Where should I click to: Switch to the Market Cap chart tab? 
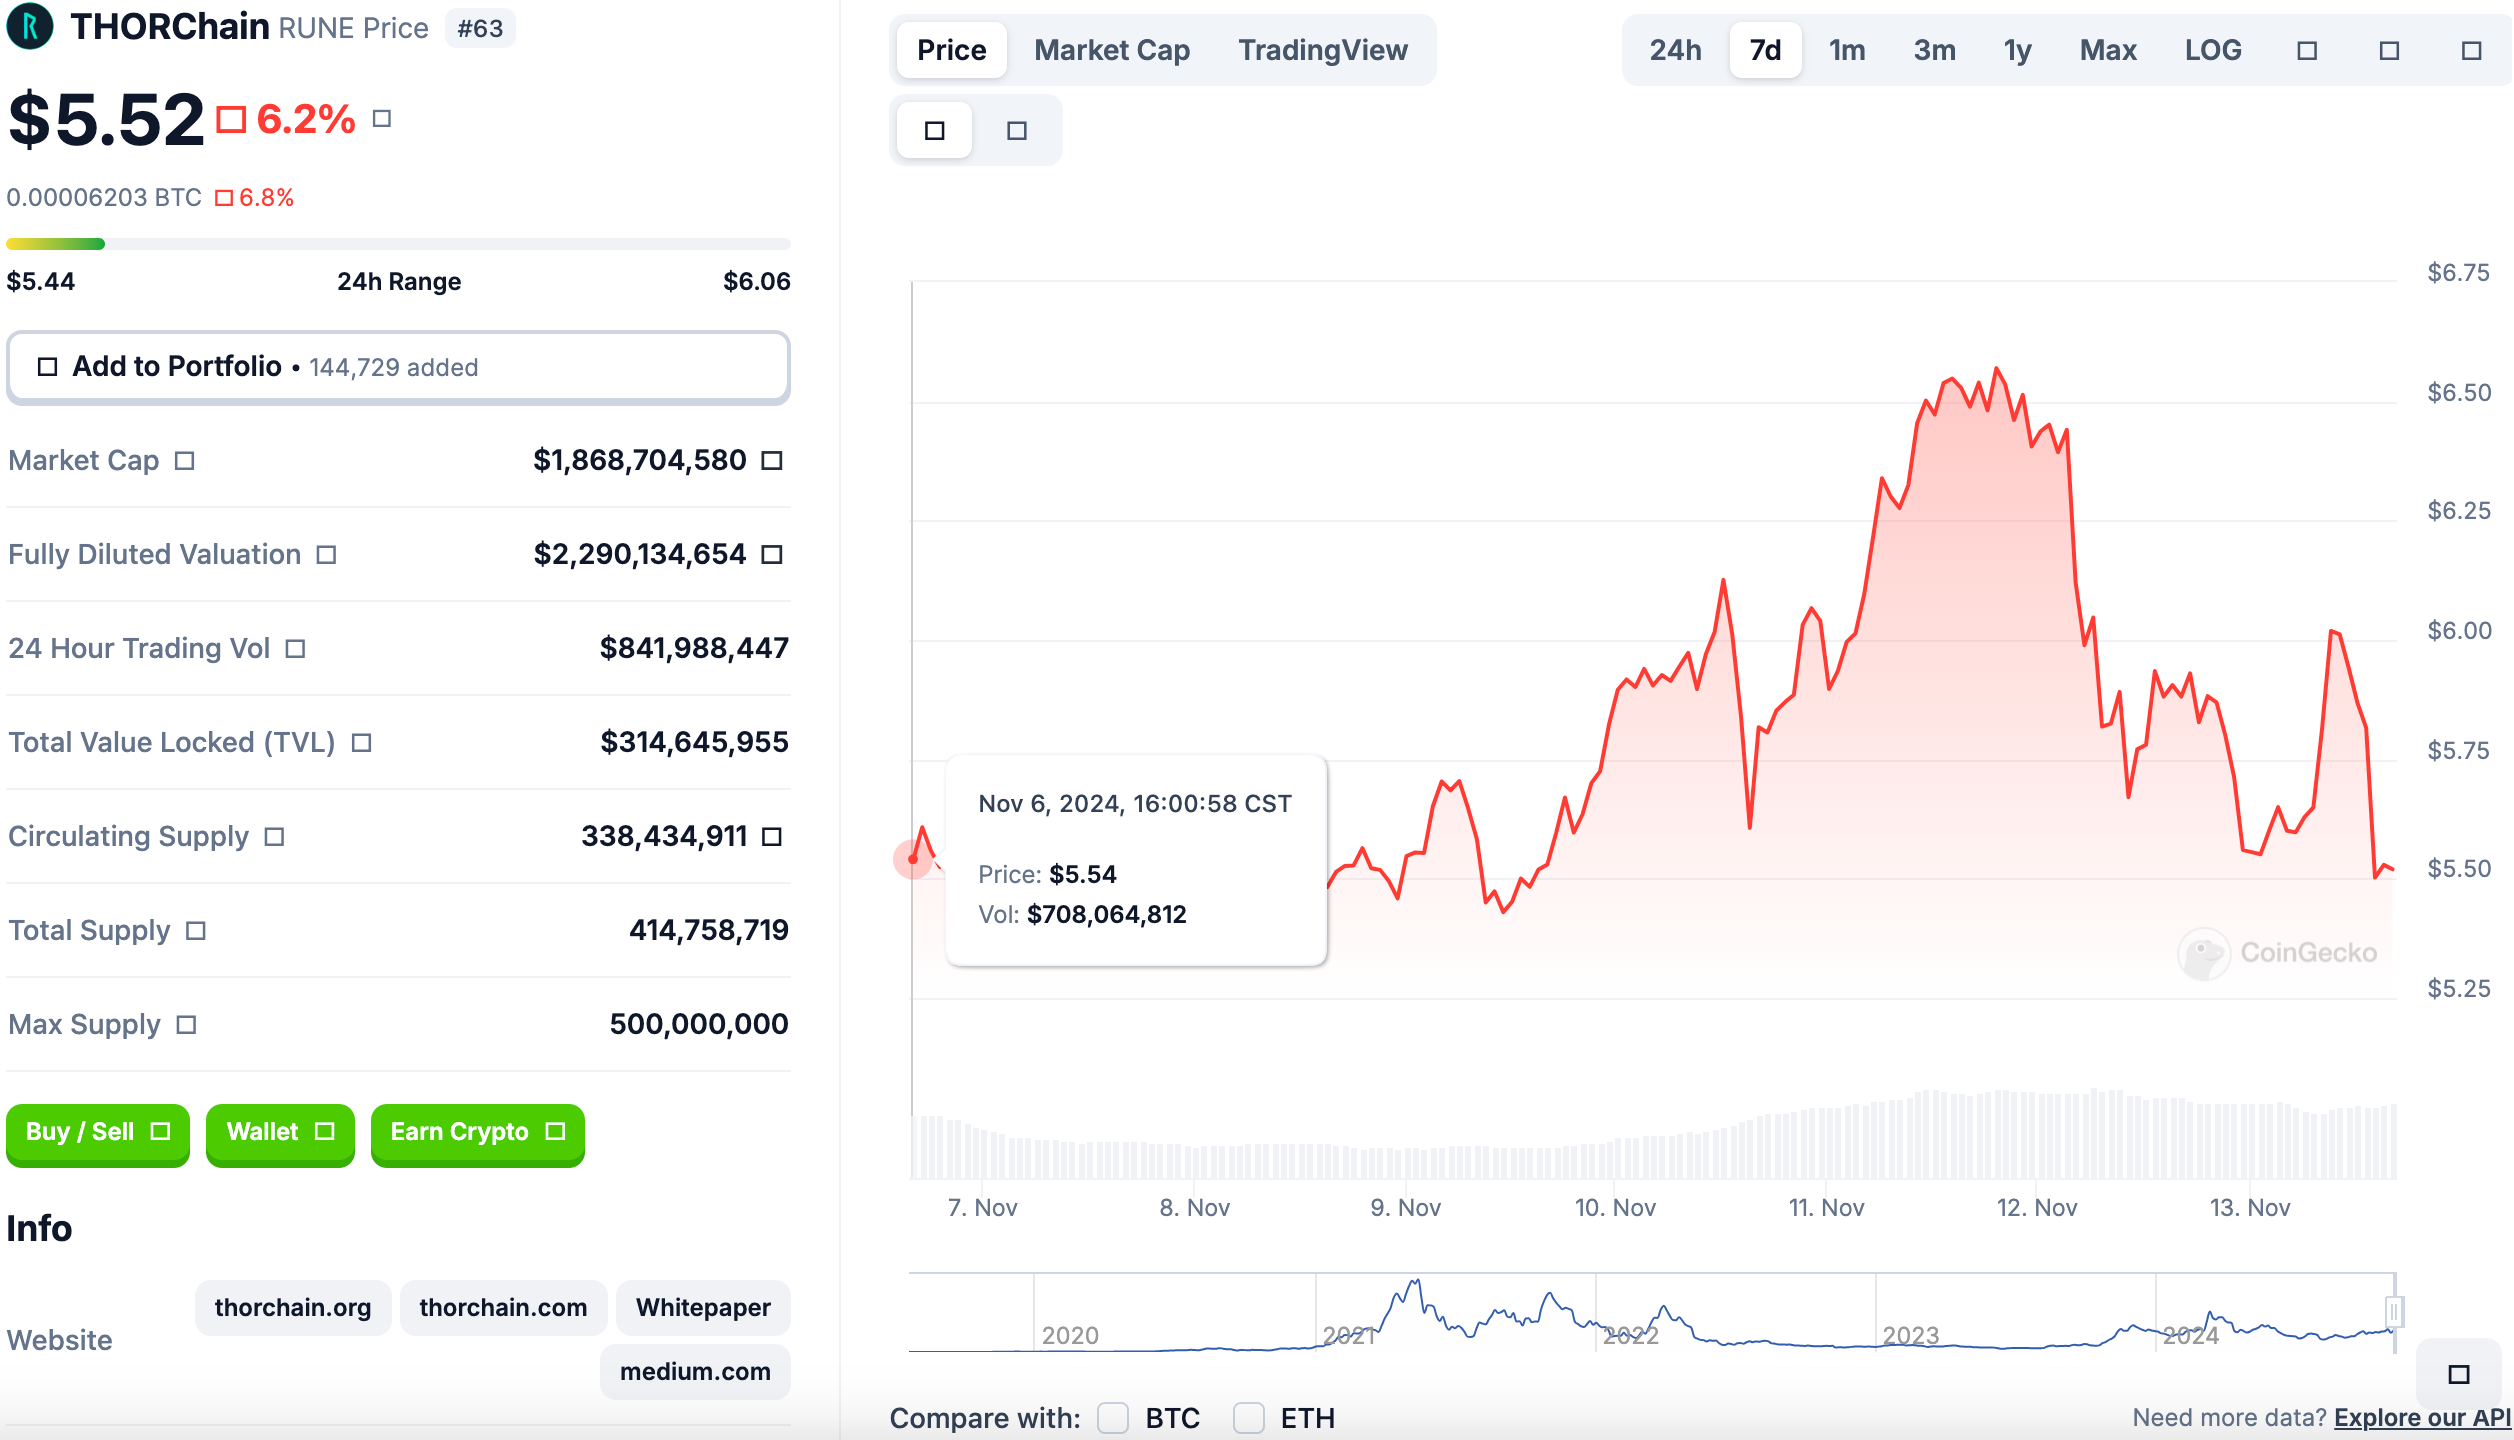click(x=1111, y=51)
